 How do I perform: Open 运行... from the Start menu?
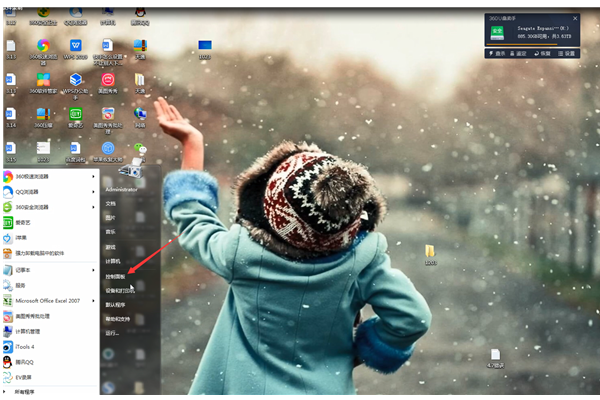112,333
